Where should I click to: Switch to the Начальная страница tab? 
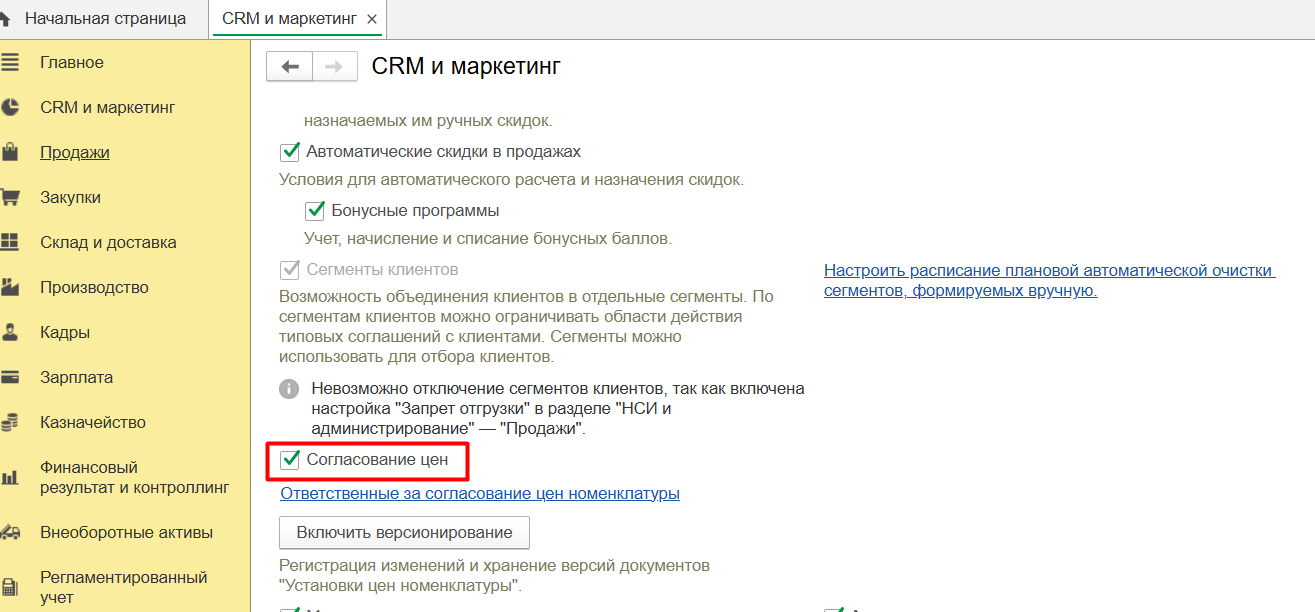(104, 19)
